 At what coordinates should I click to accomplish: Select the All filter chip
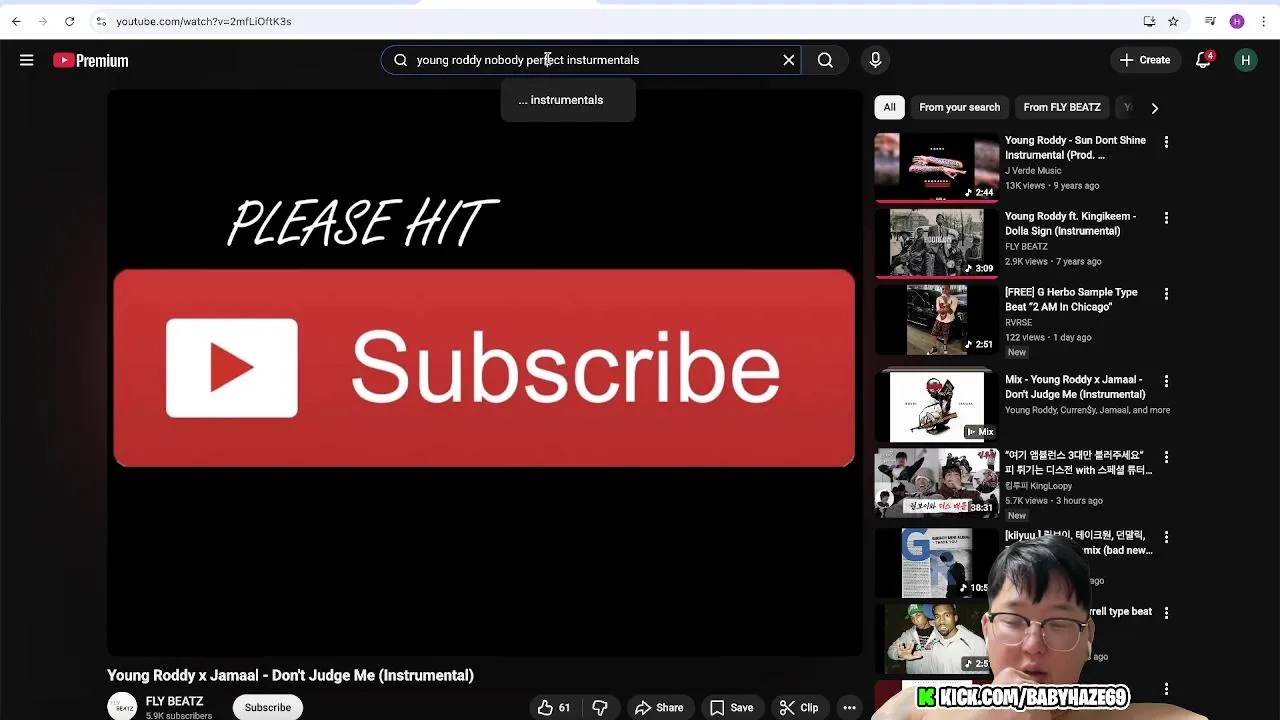point(889,107)
